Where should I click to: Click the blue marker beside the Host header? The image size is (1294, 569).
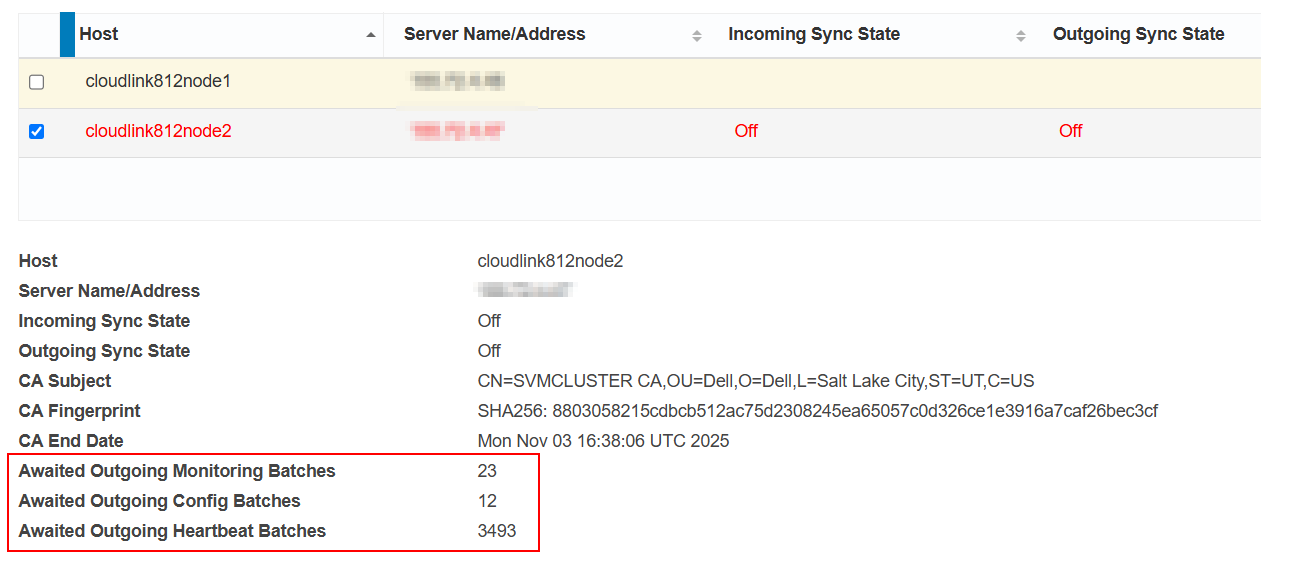(67, 34)
